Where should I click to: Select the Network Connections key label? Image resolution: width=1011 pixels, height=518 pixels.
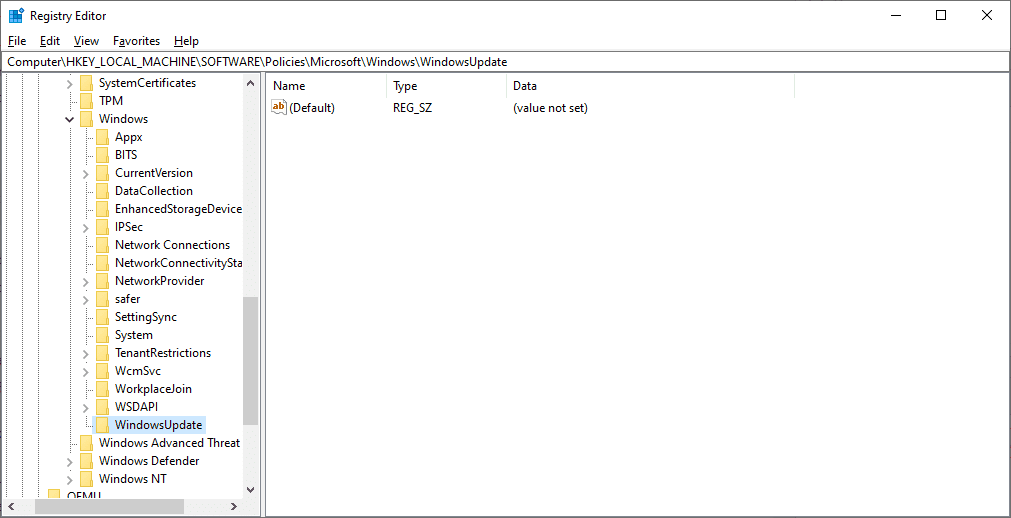pyautogui.click(x=173, y=246)
